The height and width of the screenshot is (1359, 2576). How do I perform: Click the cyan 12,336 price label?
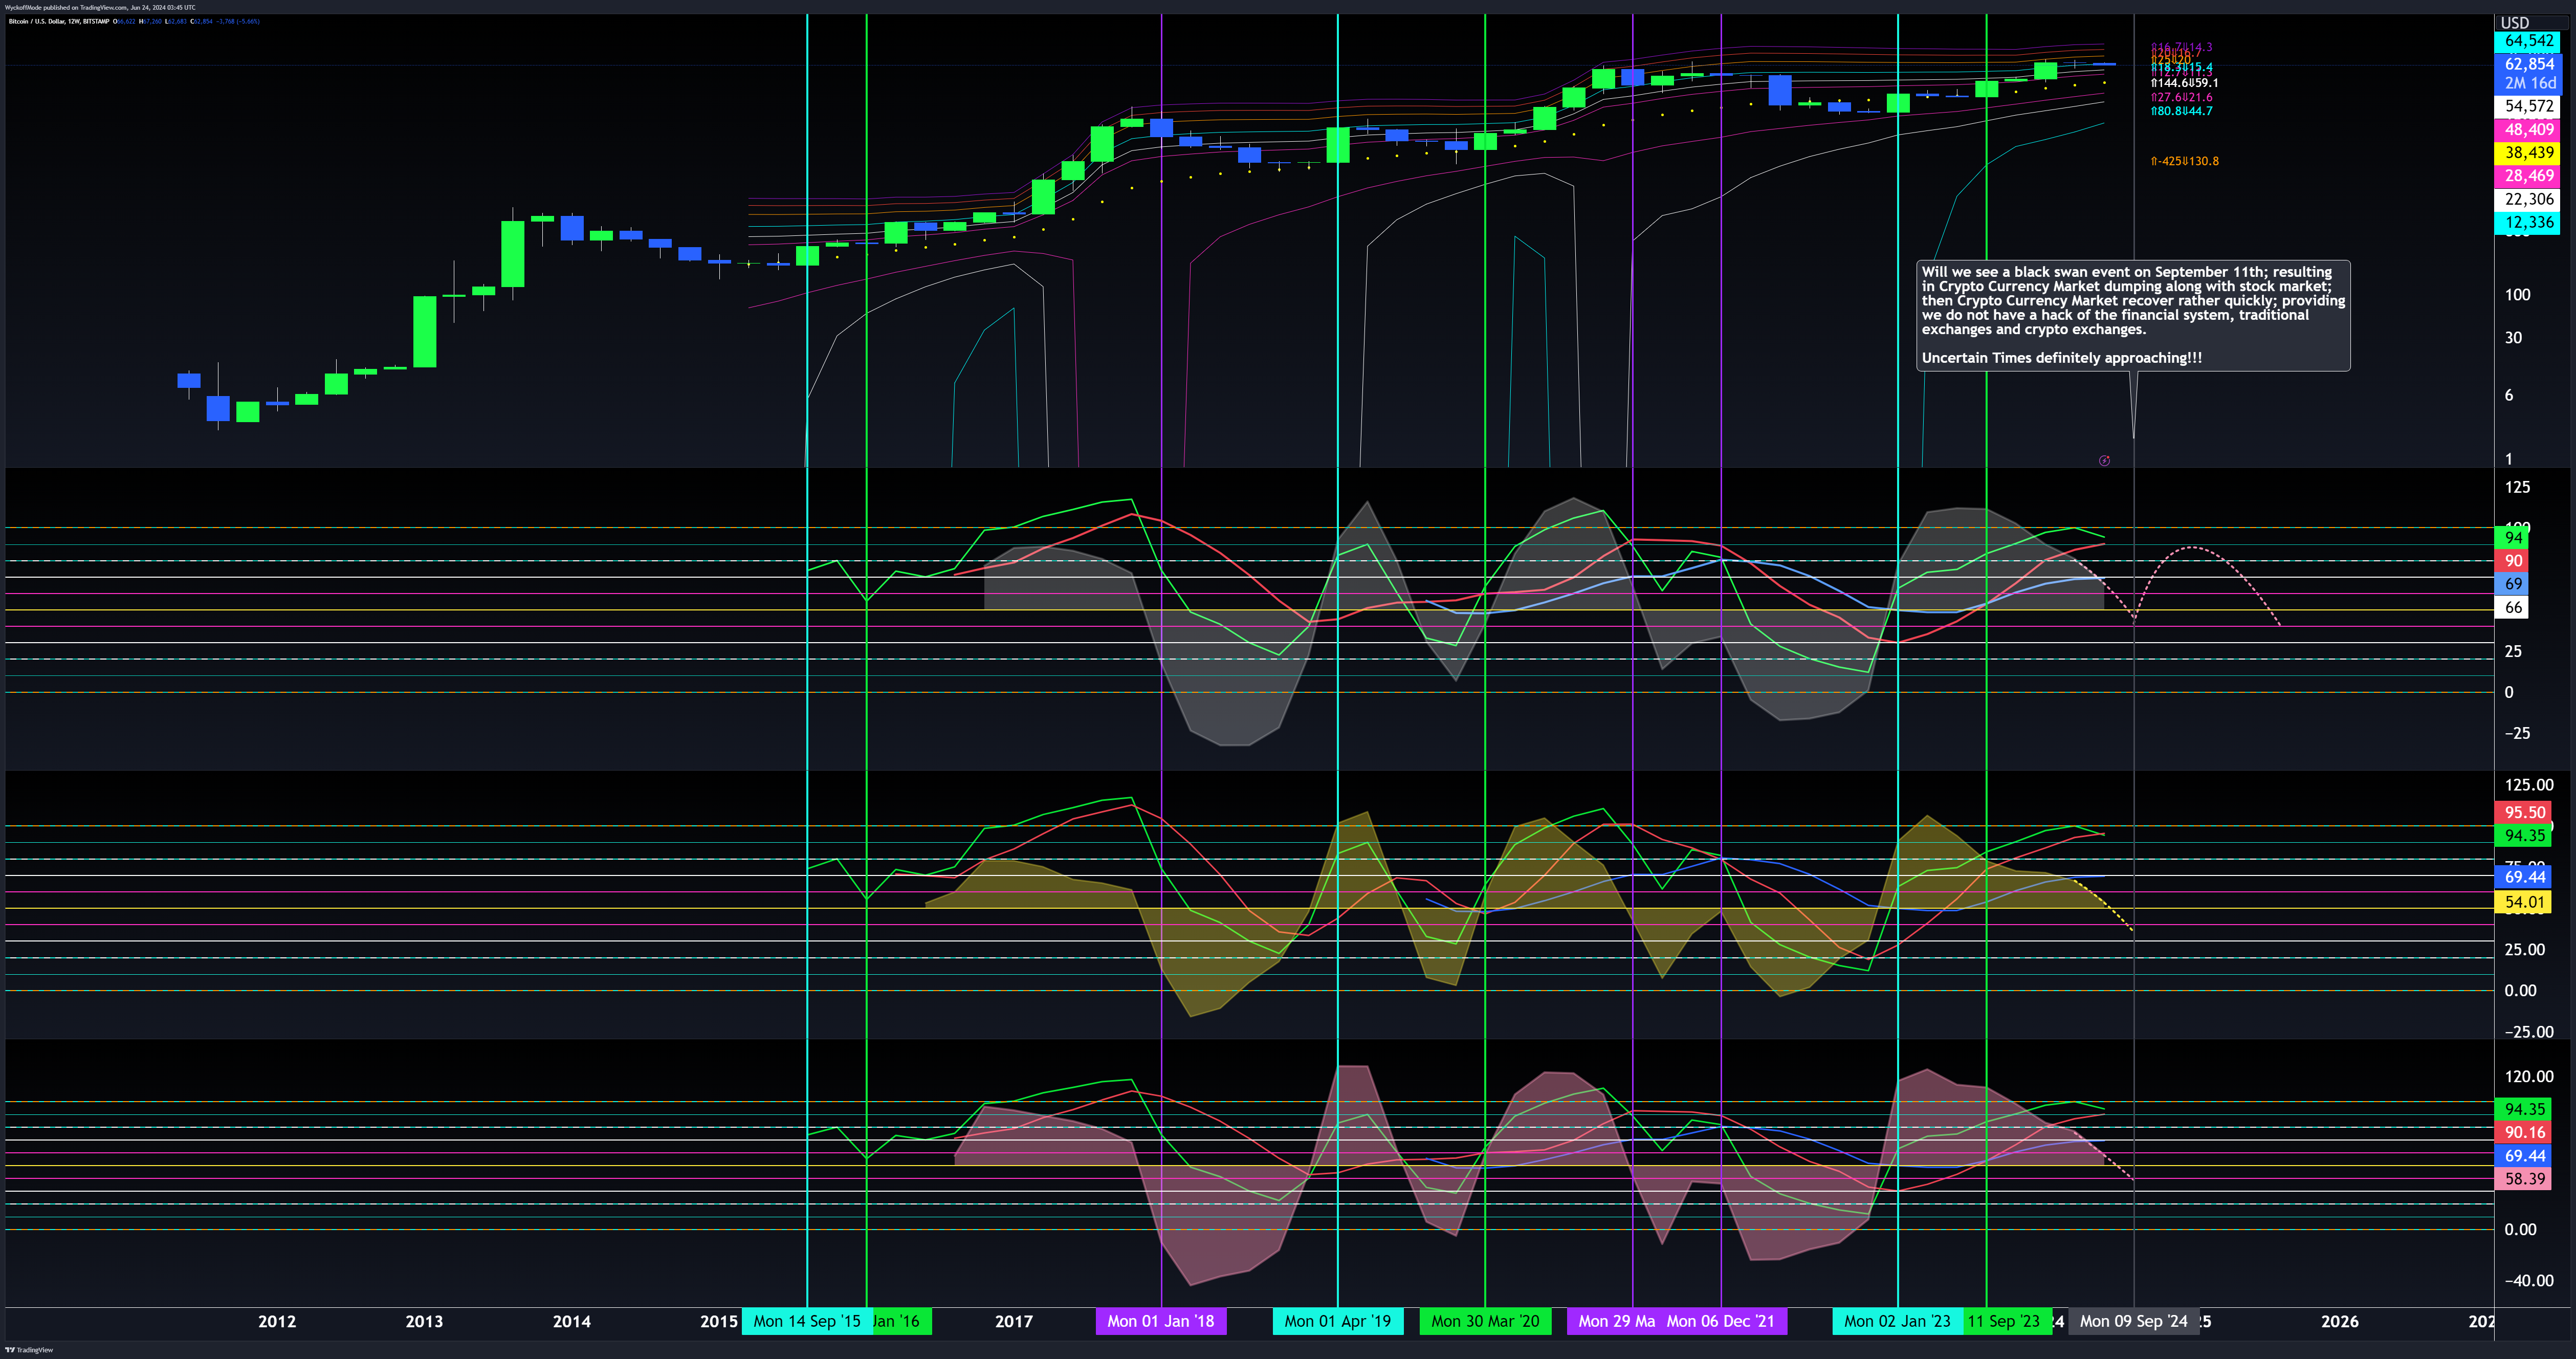click(x=2528, y=222)
